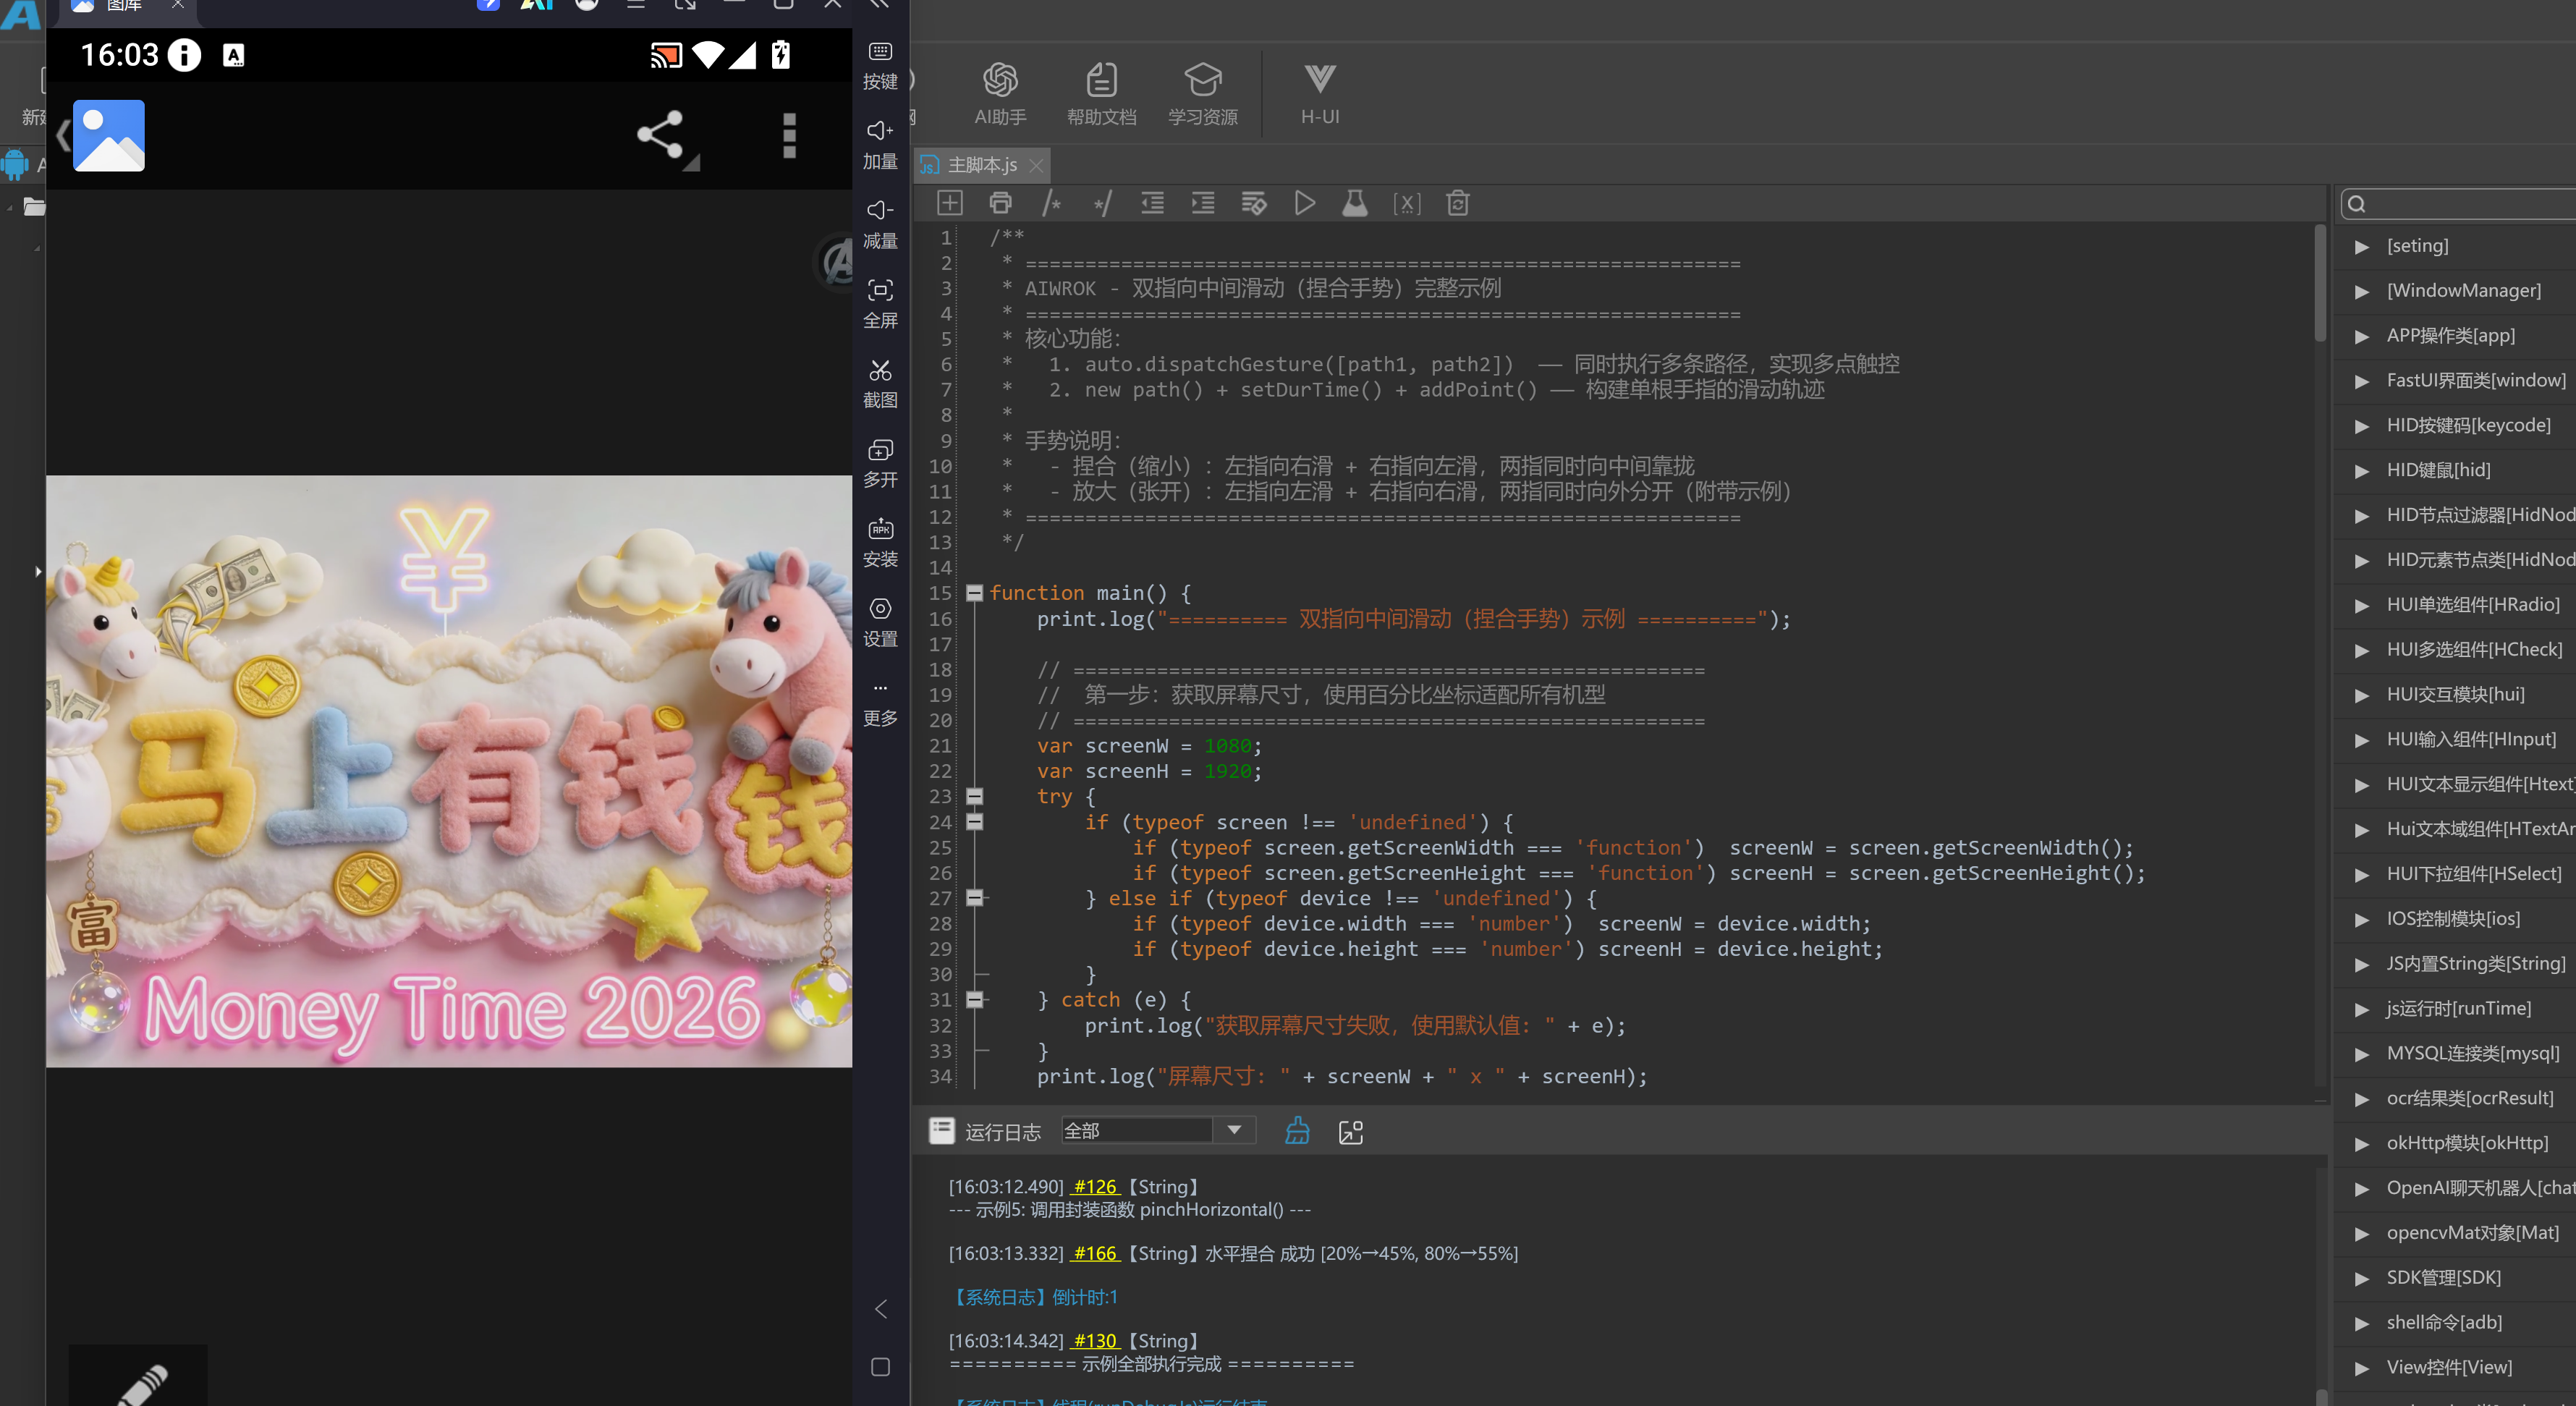Toggle 全屏 fullscreen in emulator sidebar
Image resolution: width=2576 pixels, height=1406 pixels.
tap(880, 304)
